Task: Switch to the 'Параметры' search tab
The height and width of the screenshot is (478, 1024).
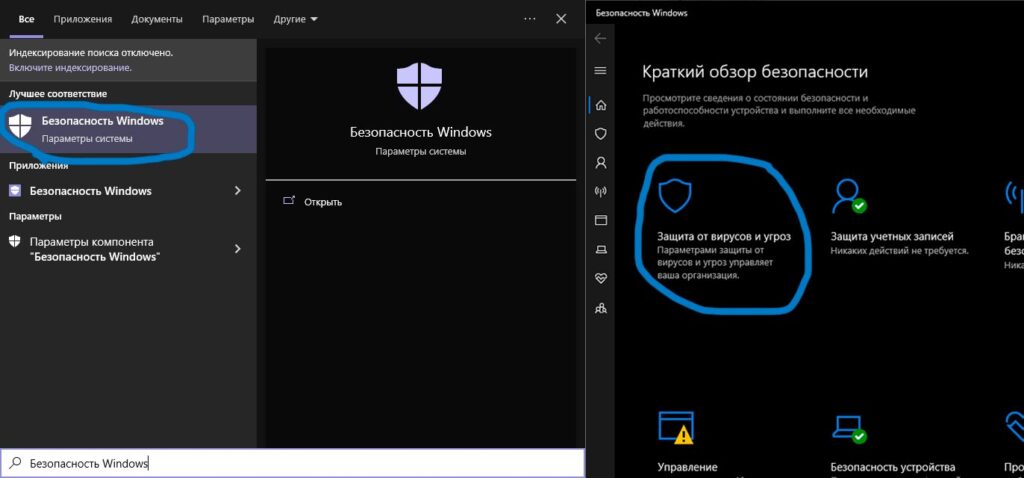Action: [228, 20]
